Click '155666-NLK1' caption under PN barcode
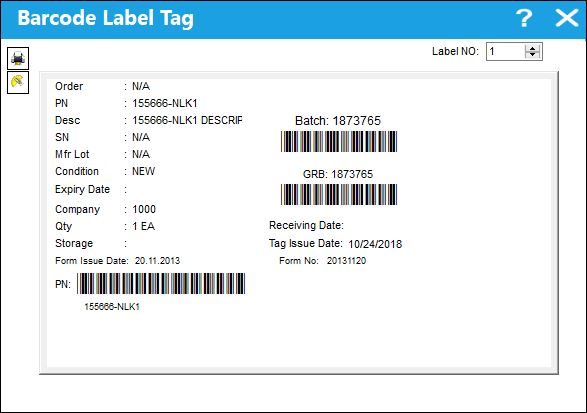Viewport: 587px width, 413px height. pyautogui.click(x=112, y=307)
